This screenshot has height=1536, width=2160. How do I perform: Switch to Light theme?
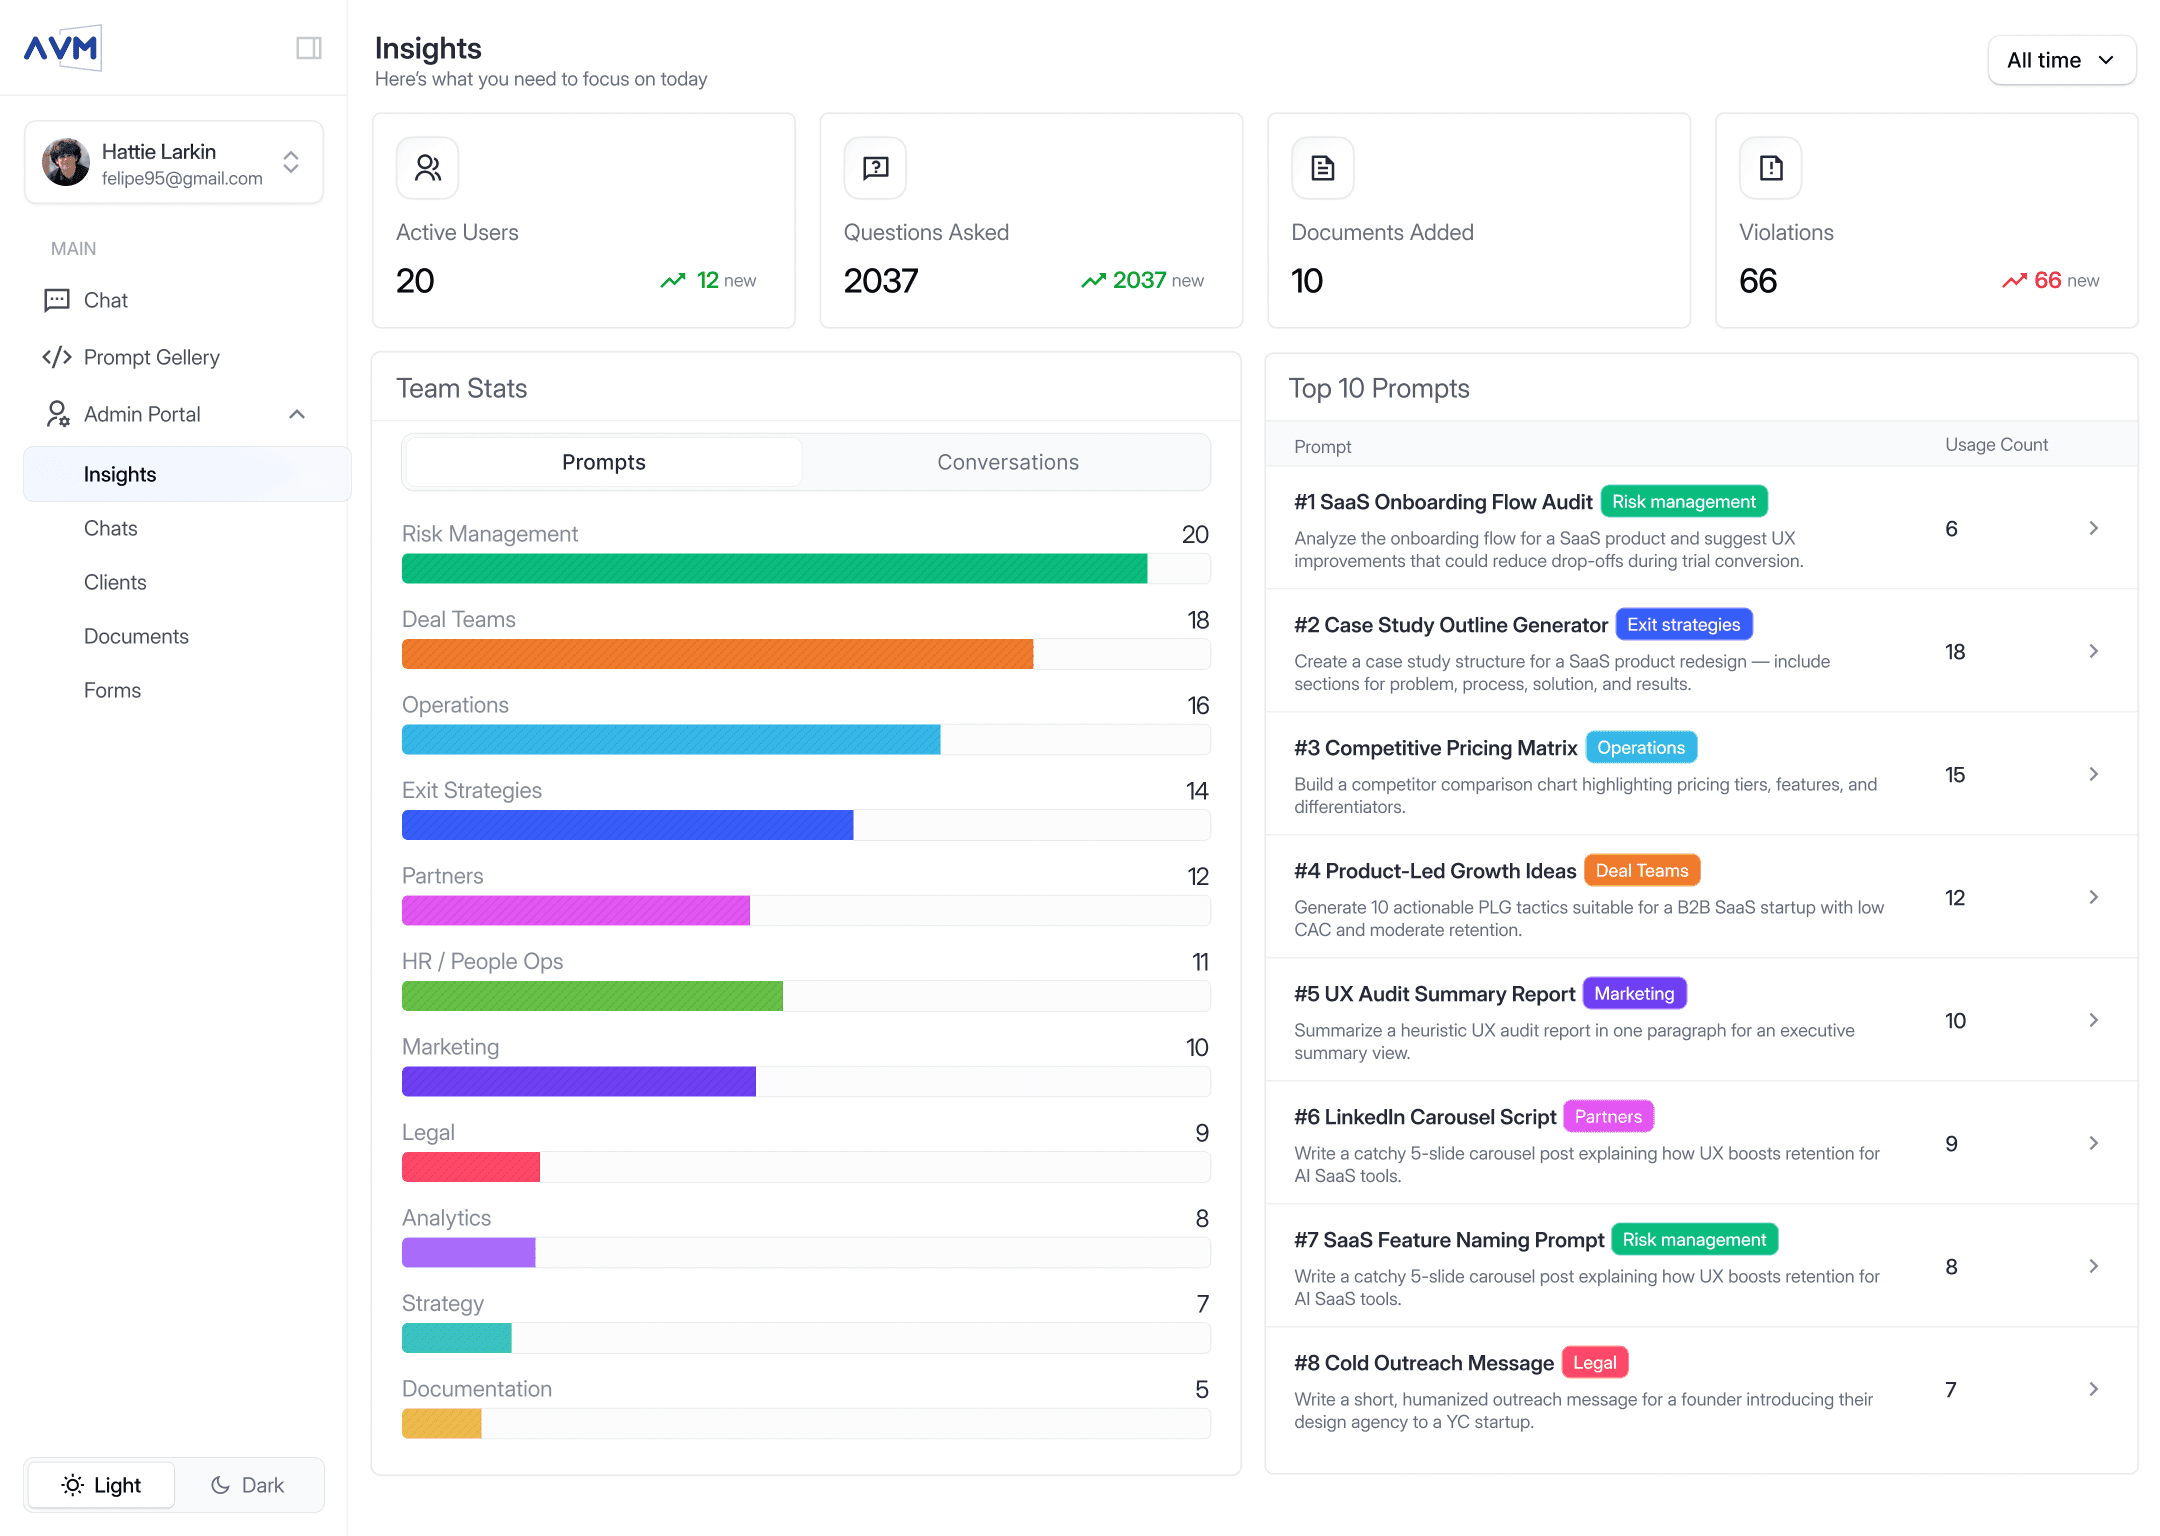click(102, 1485)
